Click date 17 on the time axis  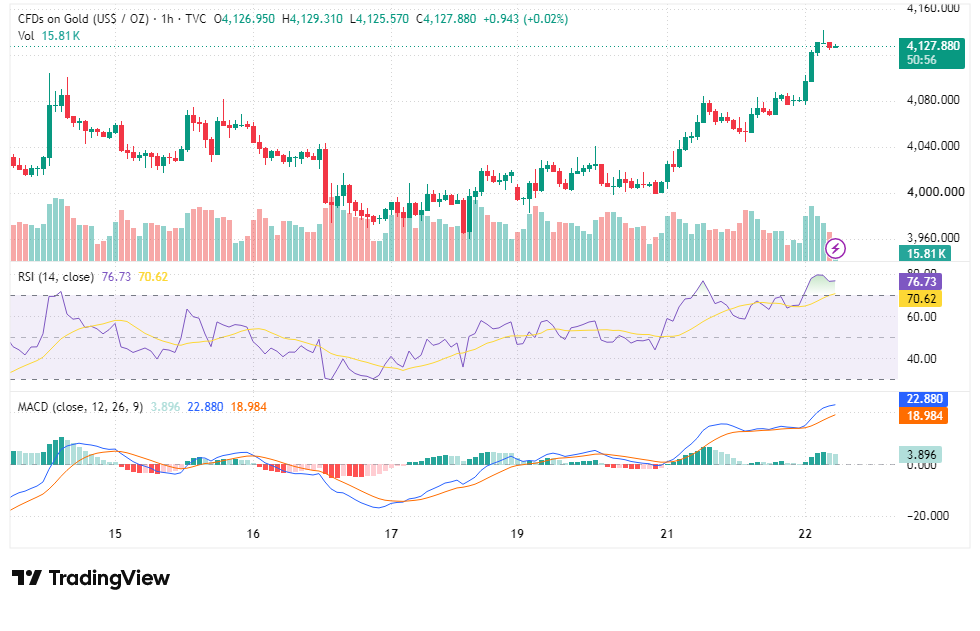coord(391,534)
